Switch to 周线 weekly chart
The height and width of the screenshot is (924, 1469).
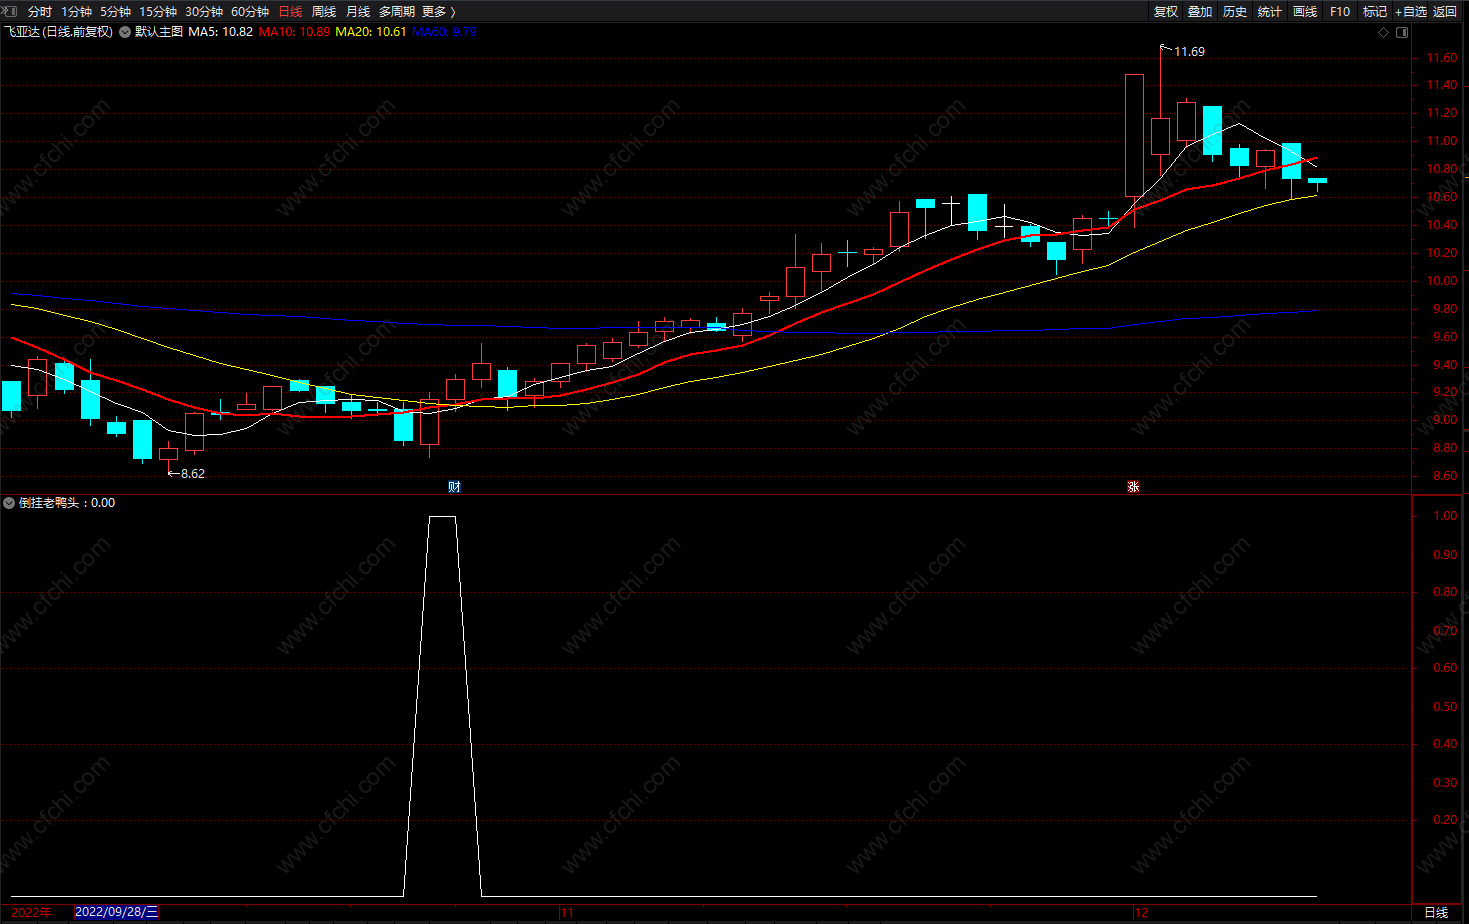point(324,12)
